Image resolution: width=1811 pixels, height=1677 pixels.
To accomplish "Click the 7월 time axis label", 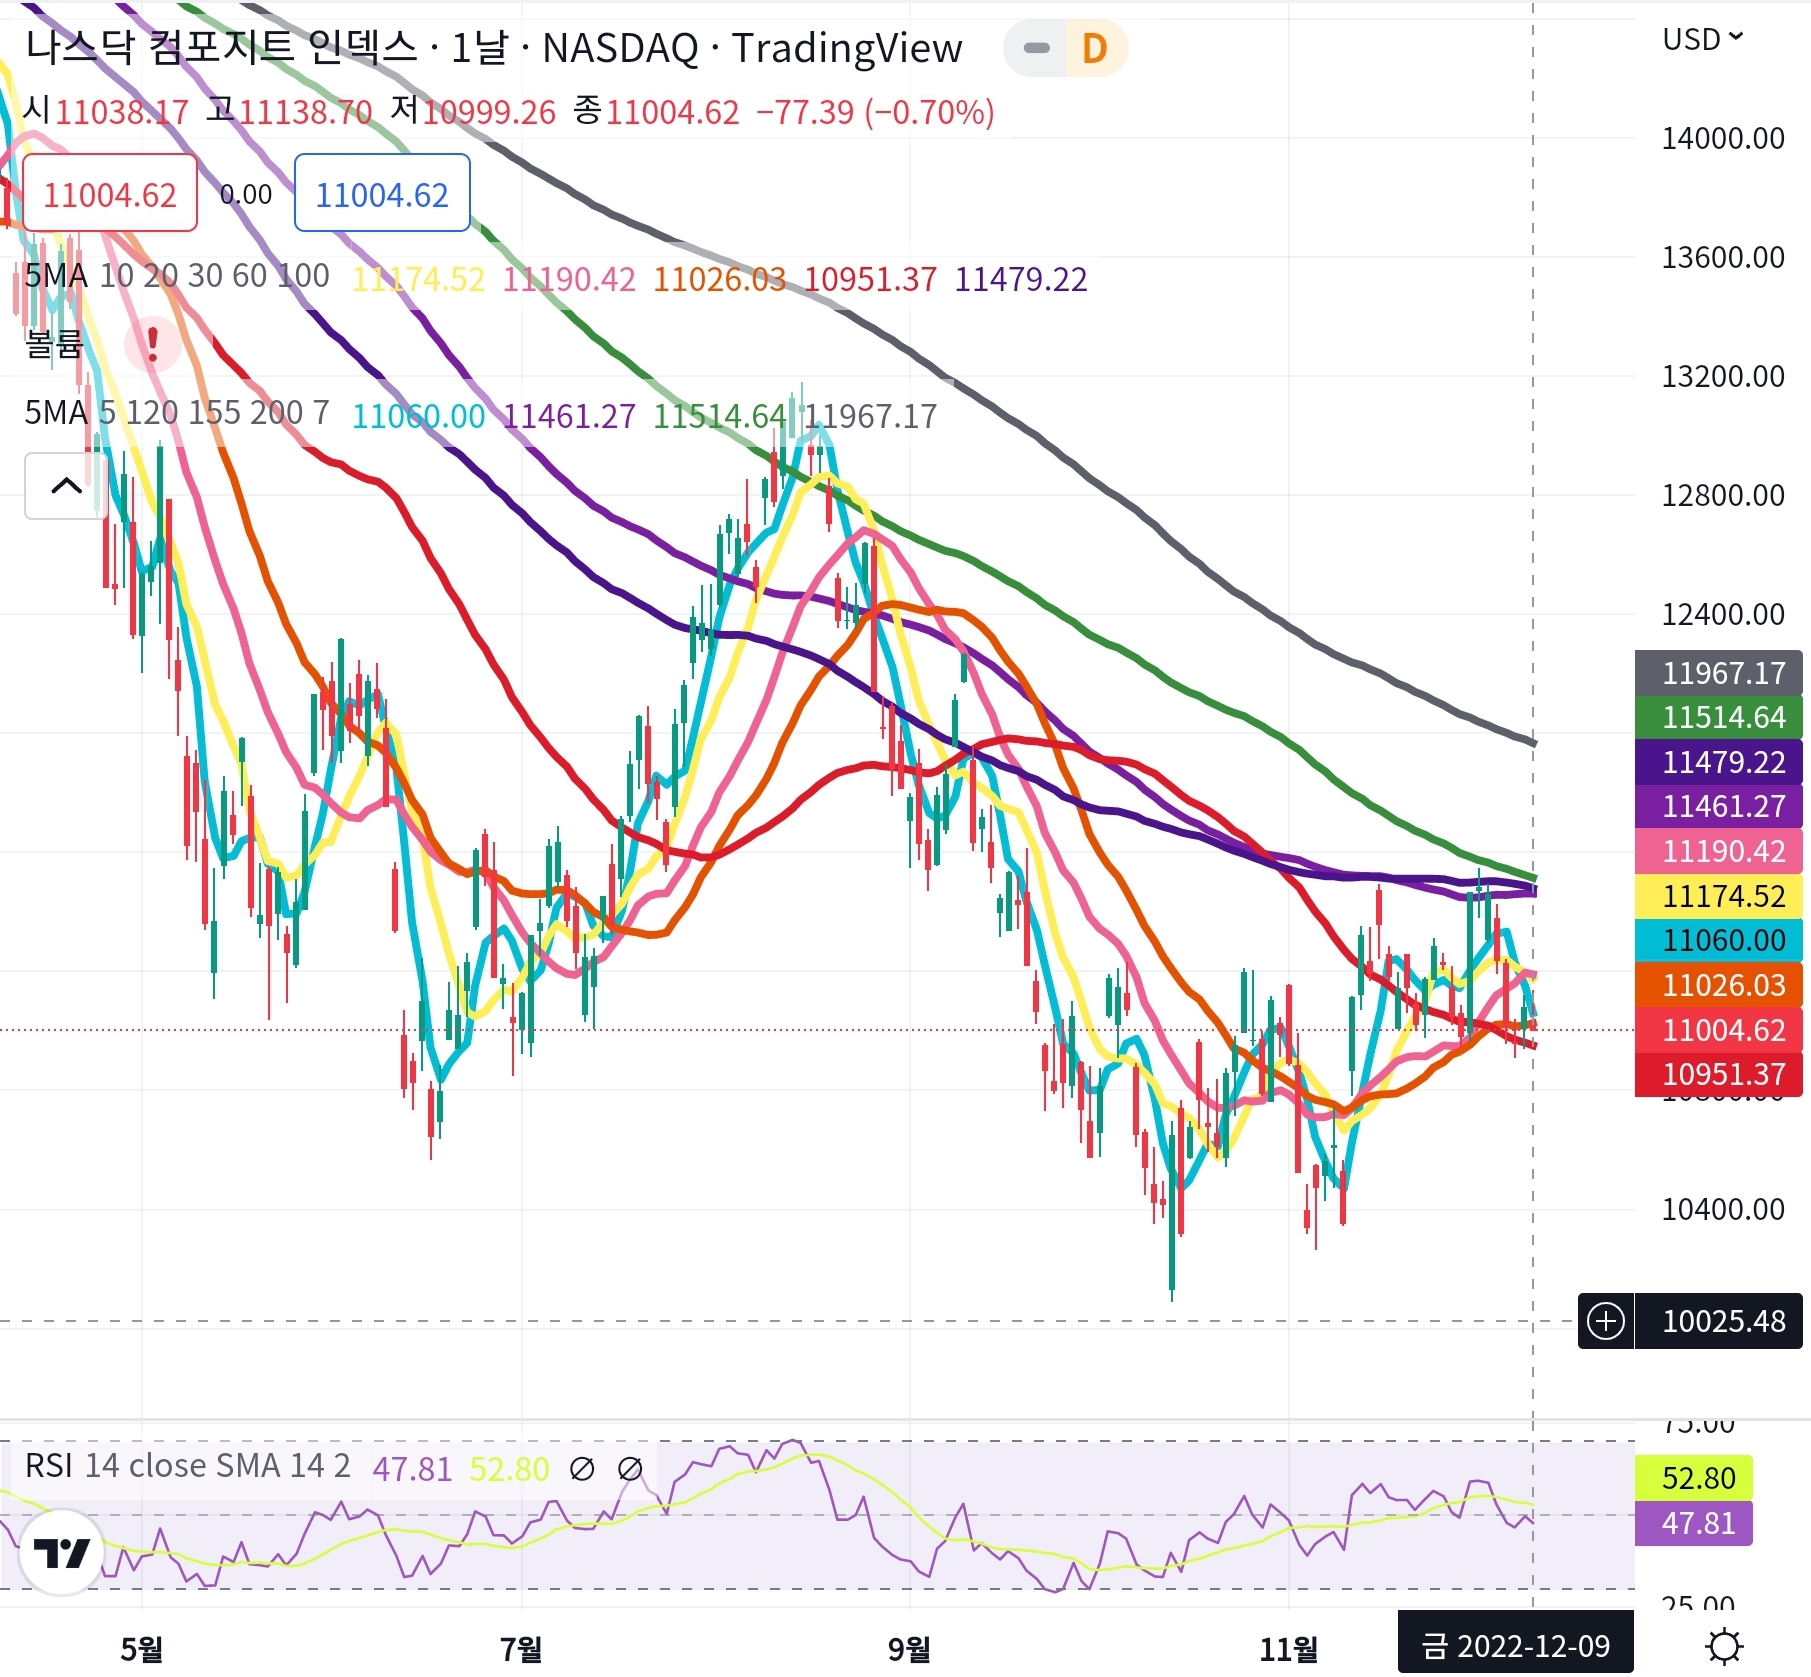I will tap(521, 1649).
